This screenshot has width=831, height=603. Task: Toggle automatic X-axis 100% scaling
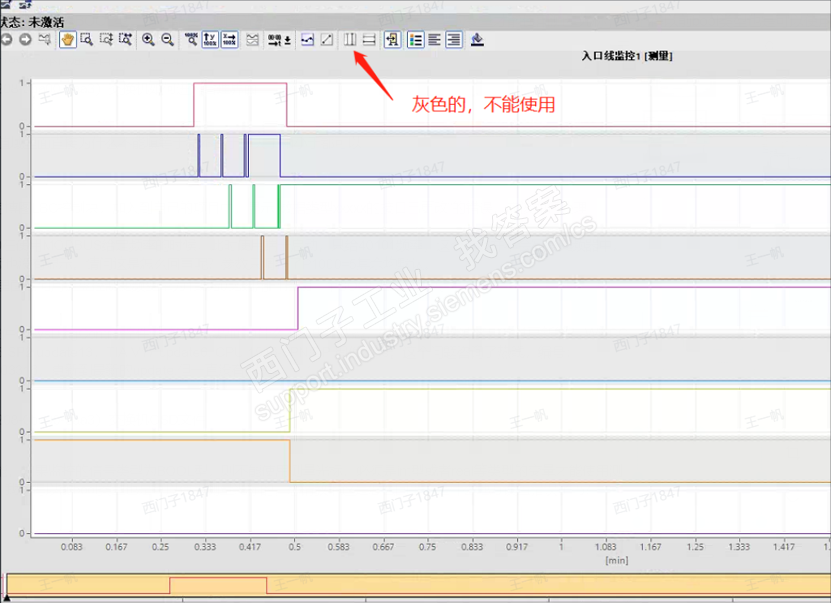[x=229, y=39]
